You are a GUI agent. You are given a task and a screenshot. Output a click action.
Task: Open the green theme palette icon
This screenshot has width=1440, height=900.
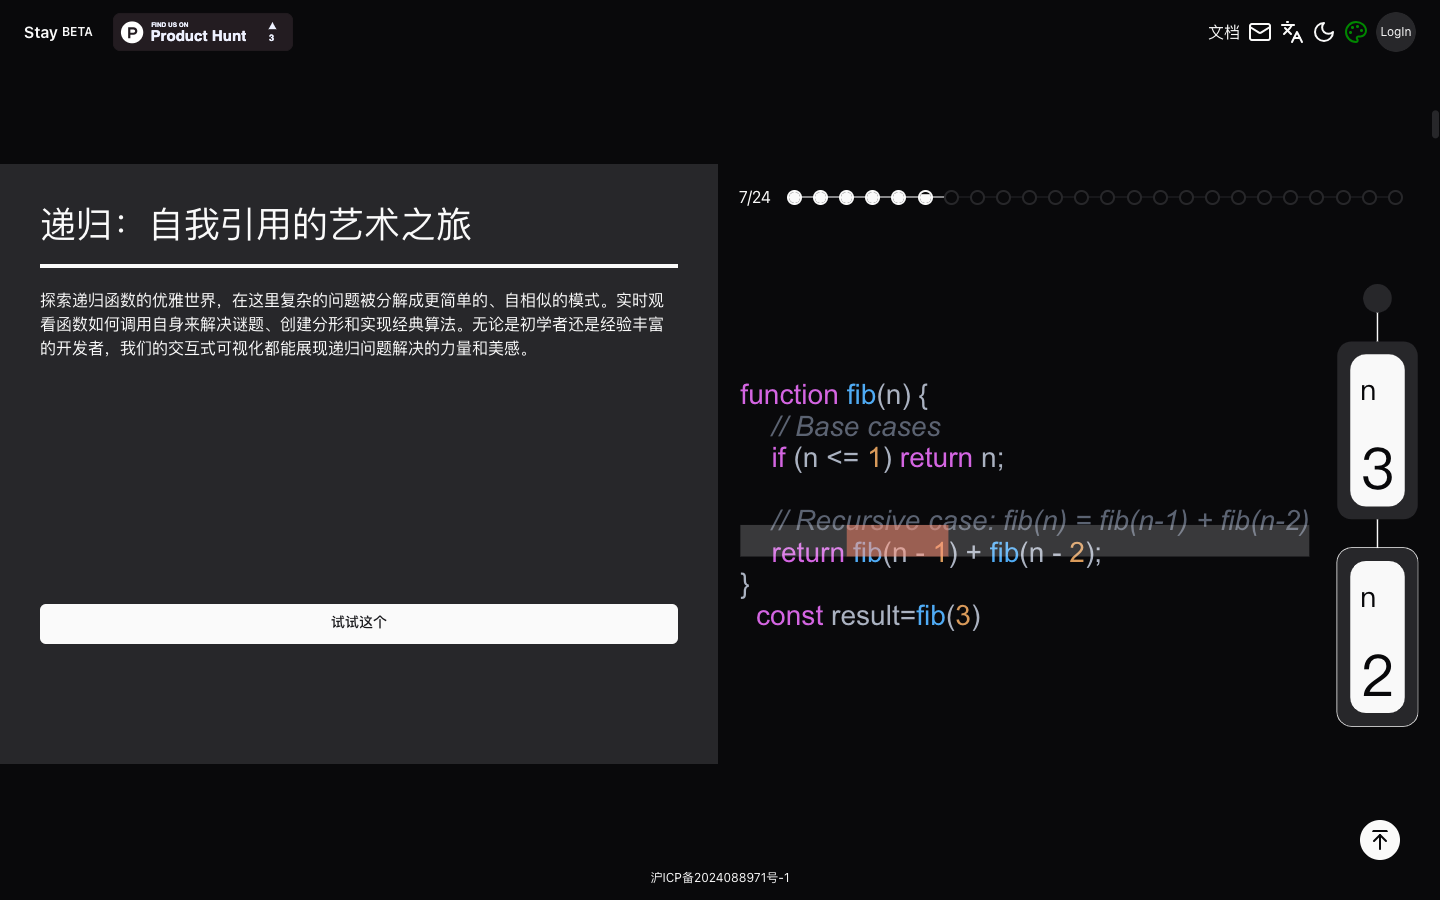(x=1356, y=32)
